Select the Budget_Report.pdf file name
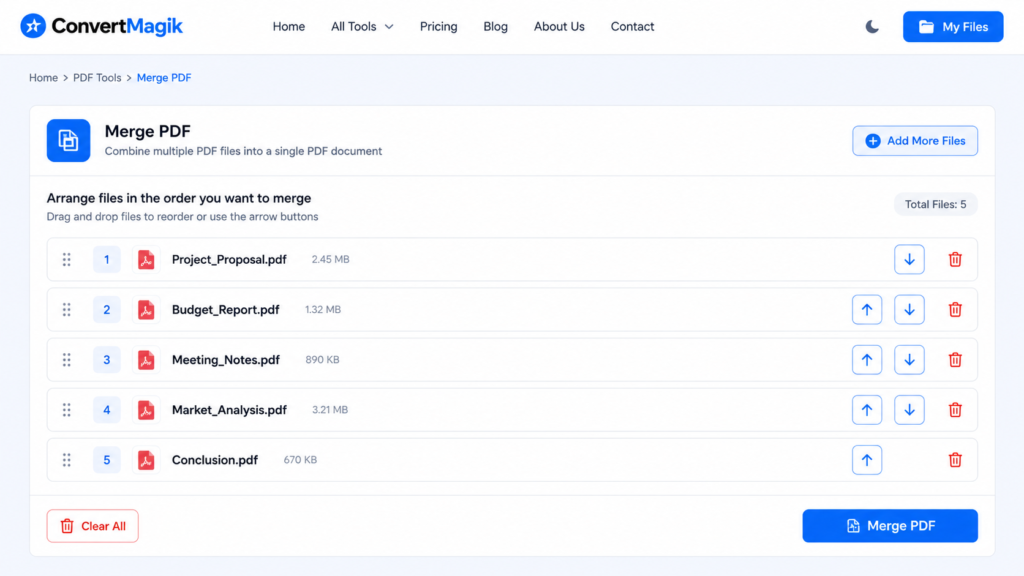Image resolution: width=1024 pixels, height=576 pixels. [225, 310]
